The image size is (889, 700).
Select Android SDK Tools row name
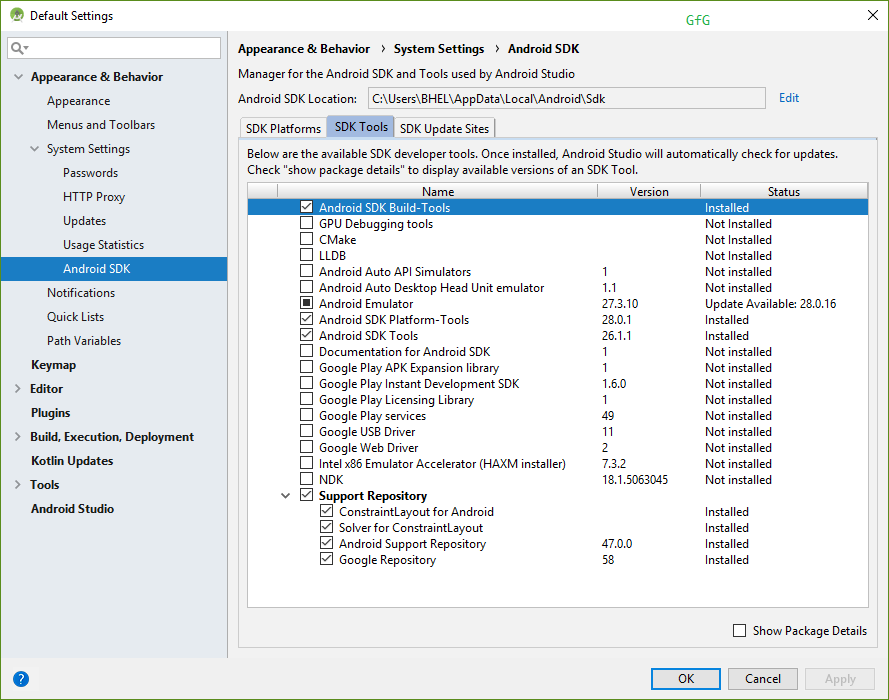pos(368,336)
